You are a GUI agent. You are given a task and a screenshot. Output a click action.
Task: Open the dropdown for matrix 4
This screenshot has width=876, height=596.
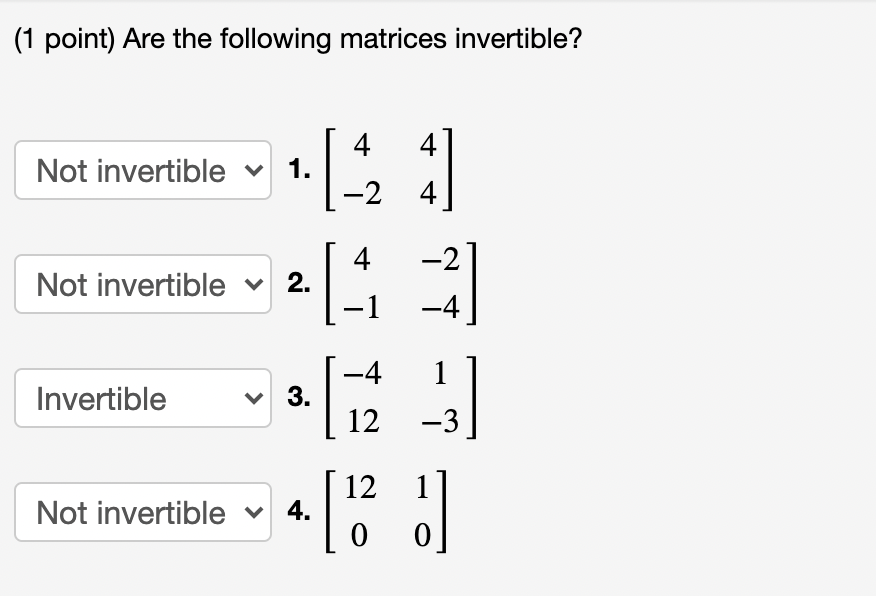click(x=143, y=512)
